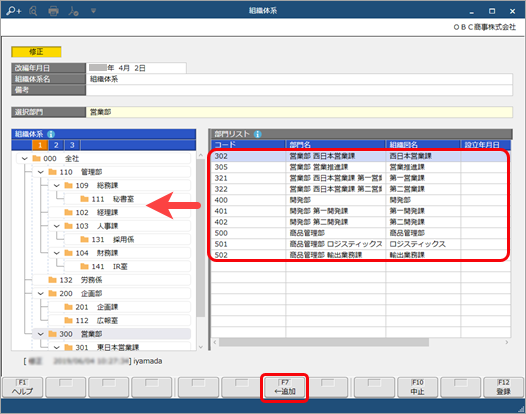Click the F7 ←追加 button
The width and height of the screenshot is (526, 414).
pyautogui.click(x=284, y=387)
